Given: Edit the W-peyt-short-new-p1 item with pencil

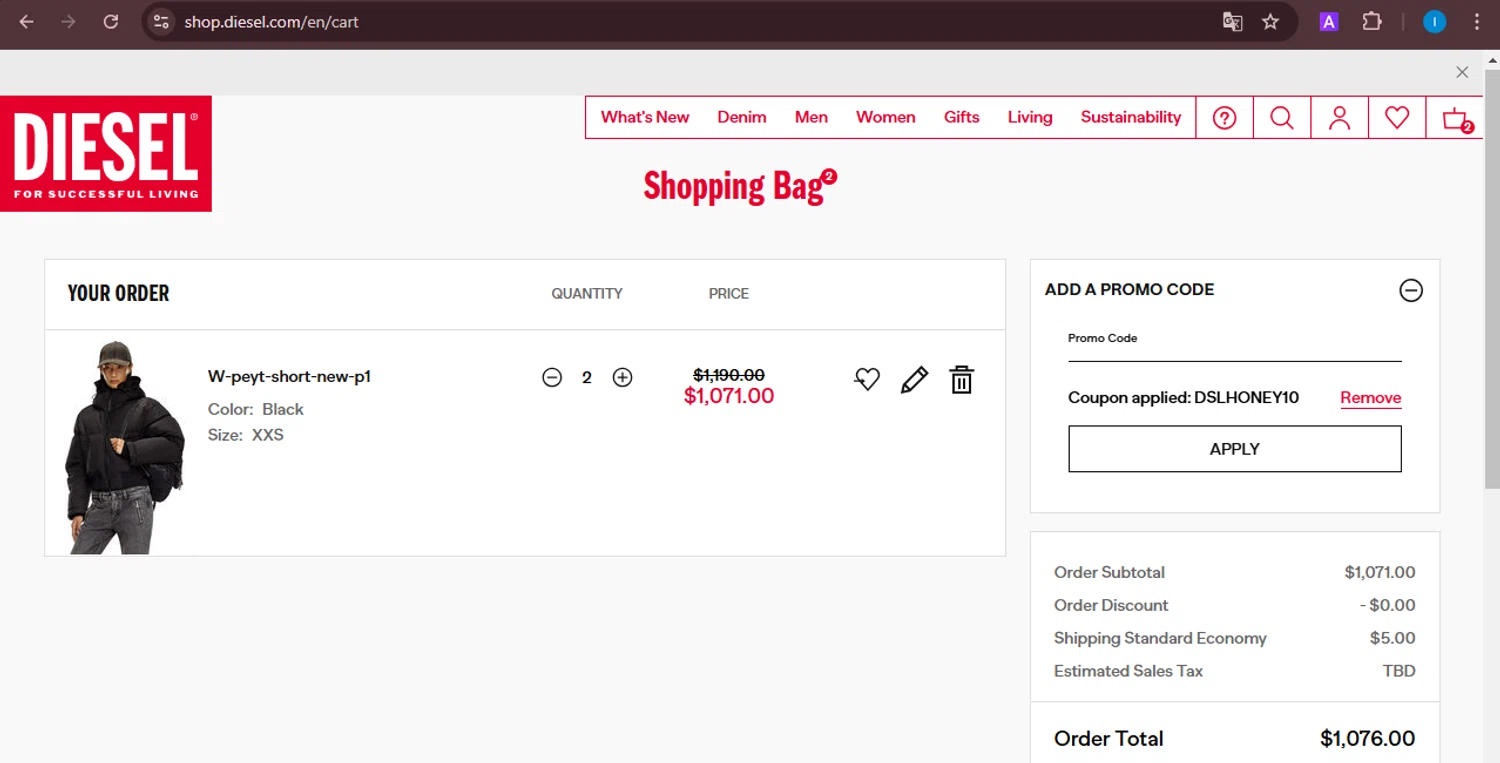Looking at the screenshot, I should [x=914, y=380].
